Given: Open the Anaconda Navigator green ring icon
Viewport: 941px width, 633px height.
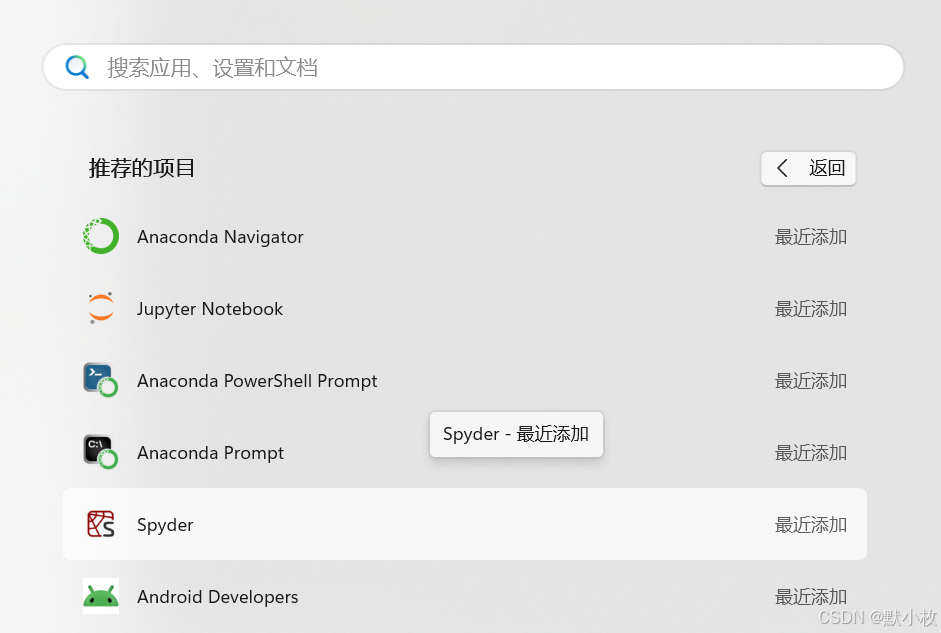Looking at the screenshot, I should (x=101, y=236).
